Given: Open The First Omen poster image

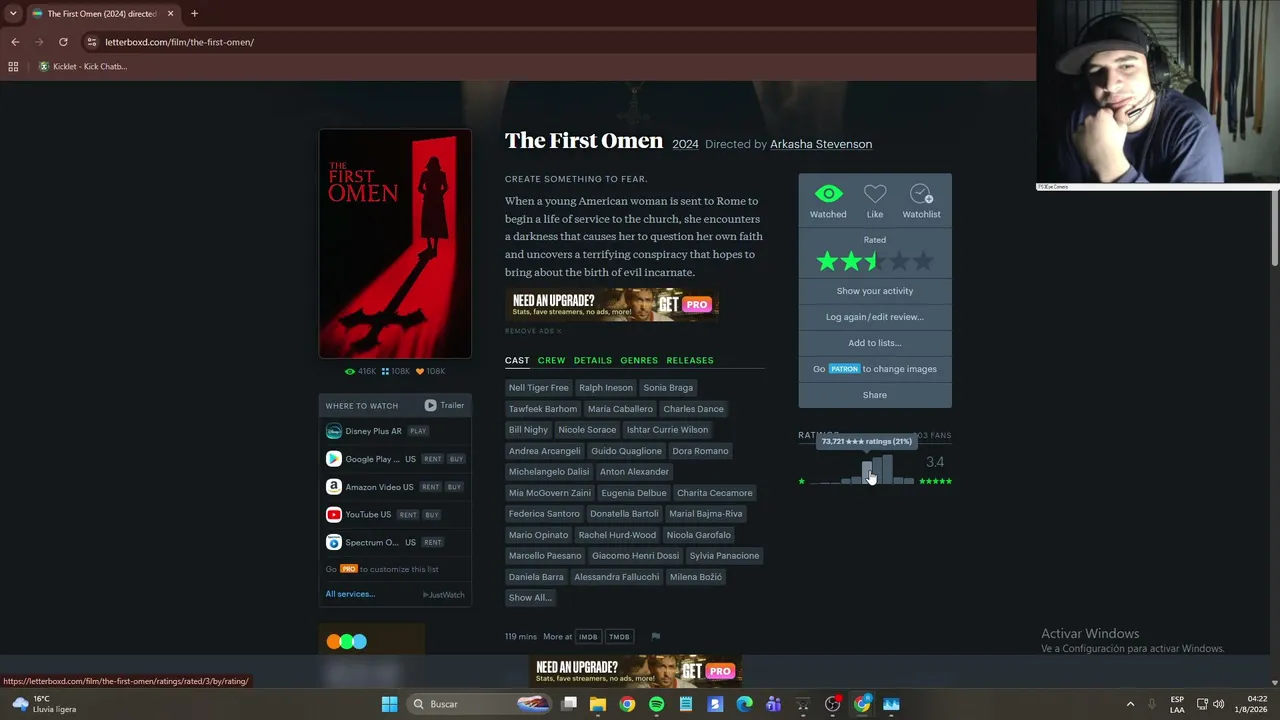Looking at the screenshot, I should [395, 243].
